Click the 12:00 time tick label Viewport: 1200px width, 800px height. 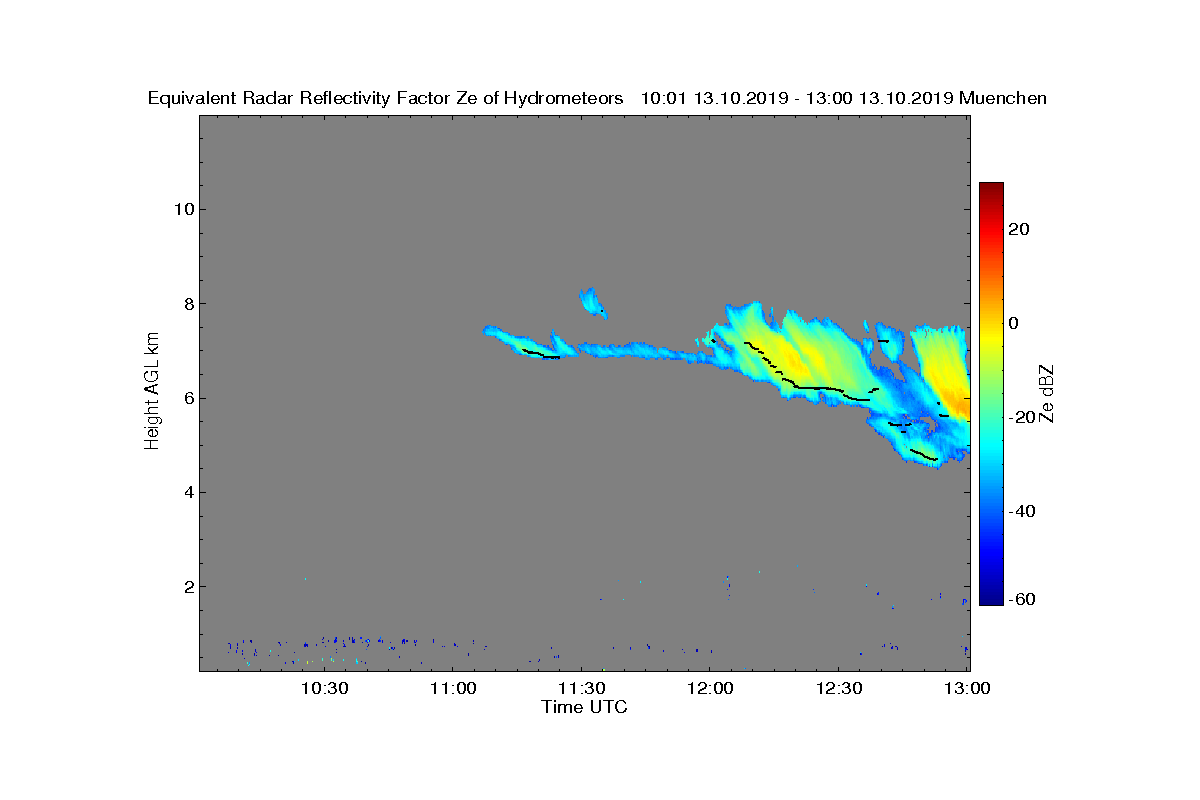coord(710,688)
